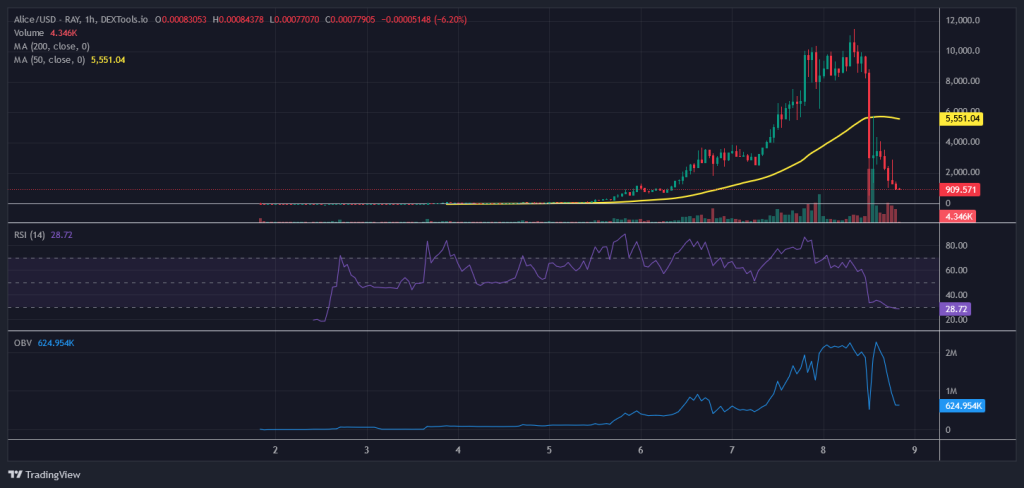Click the close value C0.00077905

pyautogui.click(x=350, y=20)
